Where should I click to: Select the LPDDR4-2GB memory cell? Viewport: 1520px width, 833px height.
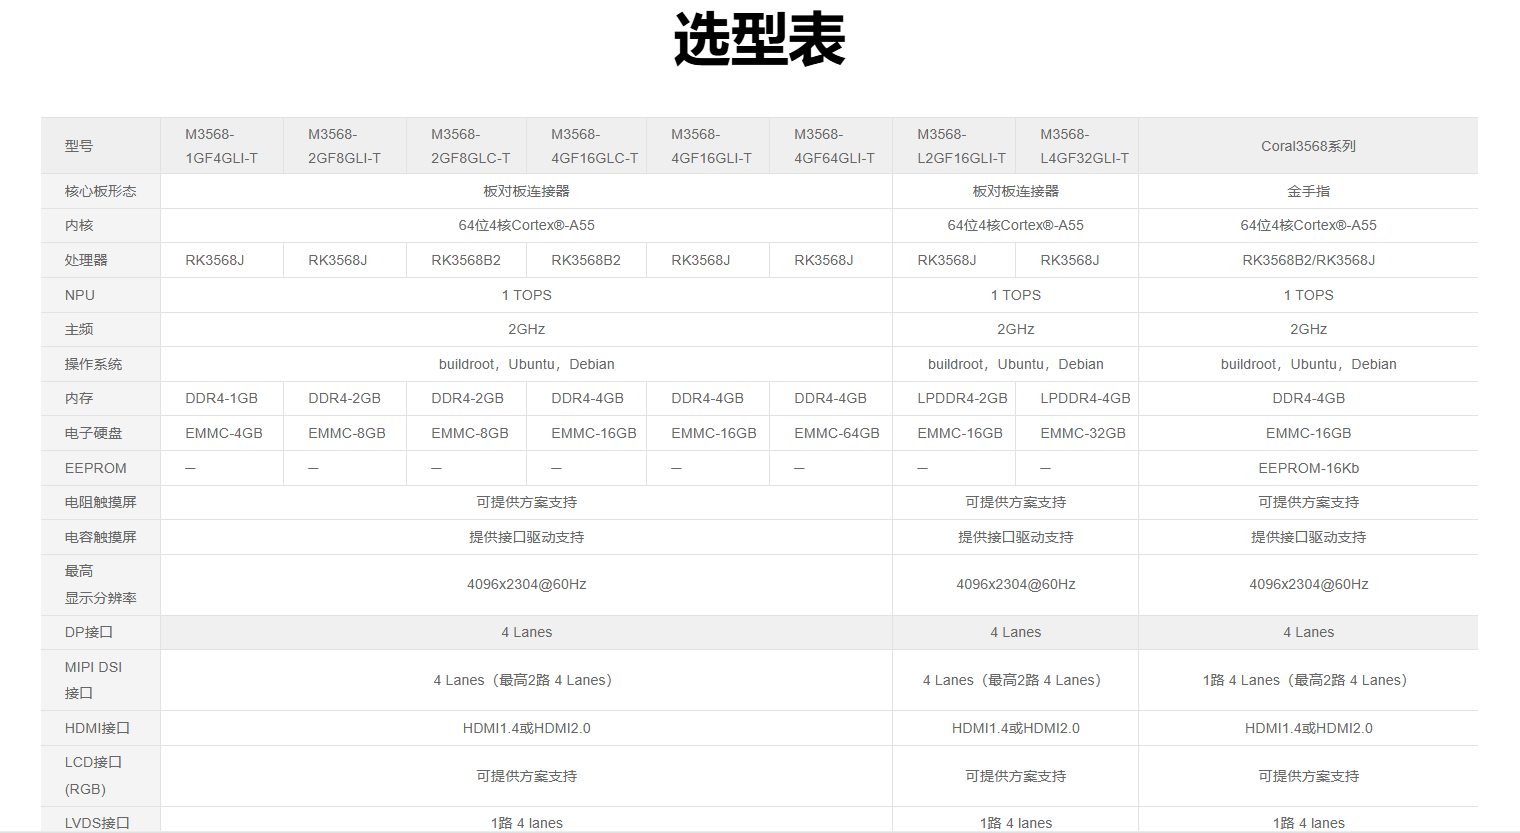tap(962, 398)
